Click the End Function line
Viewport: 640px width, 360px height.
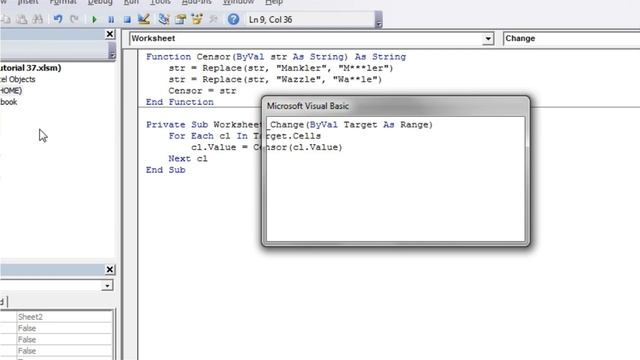click(x=180, y=102)
